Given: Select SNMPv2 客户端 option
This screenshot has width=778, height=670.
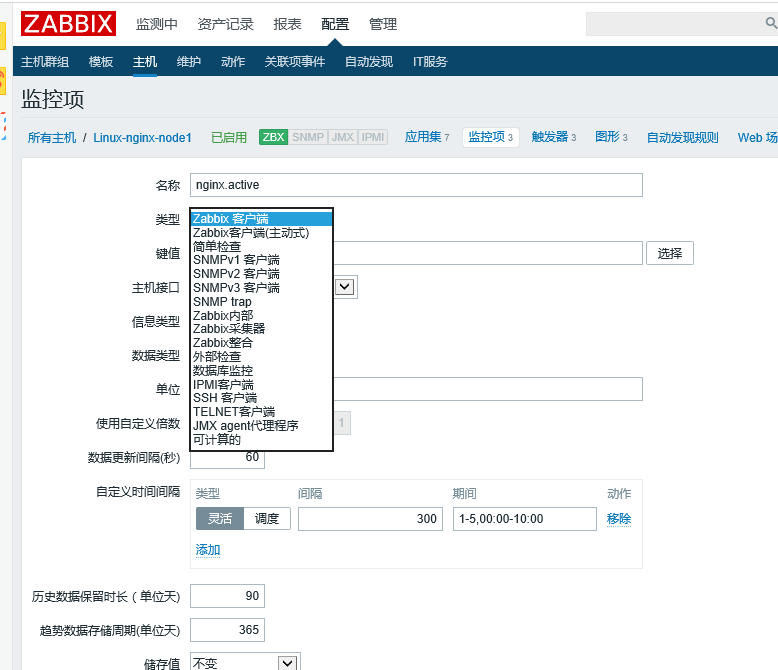Looking at the screenshot, I should 261,274.
